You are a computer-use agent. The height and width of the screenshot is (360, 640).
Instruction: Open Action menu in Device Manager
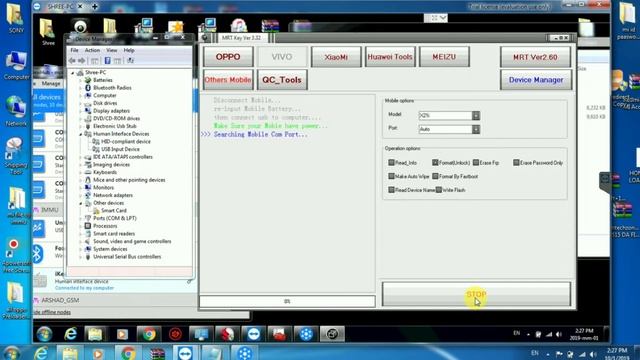(x=92, y=50)
